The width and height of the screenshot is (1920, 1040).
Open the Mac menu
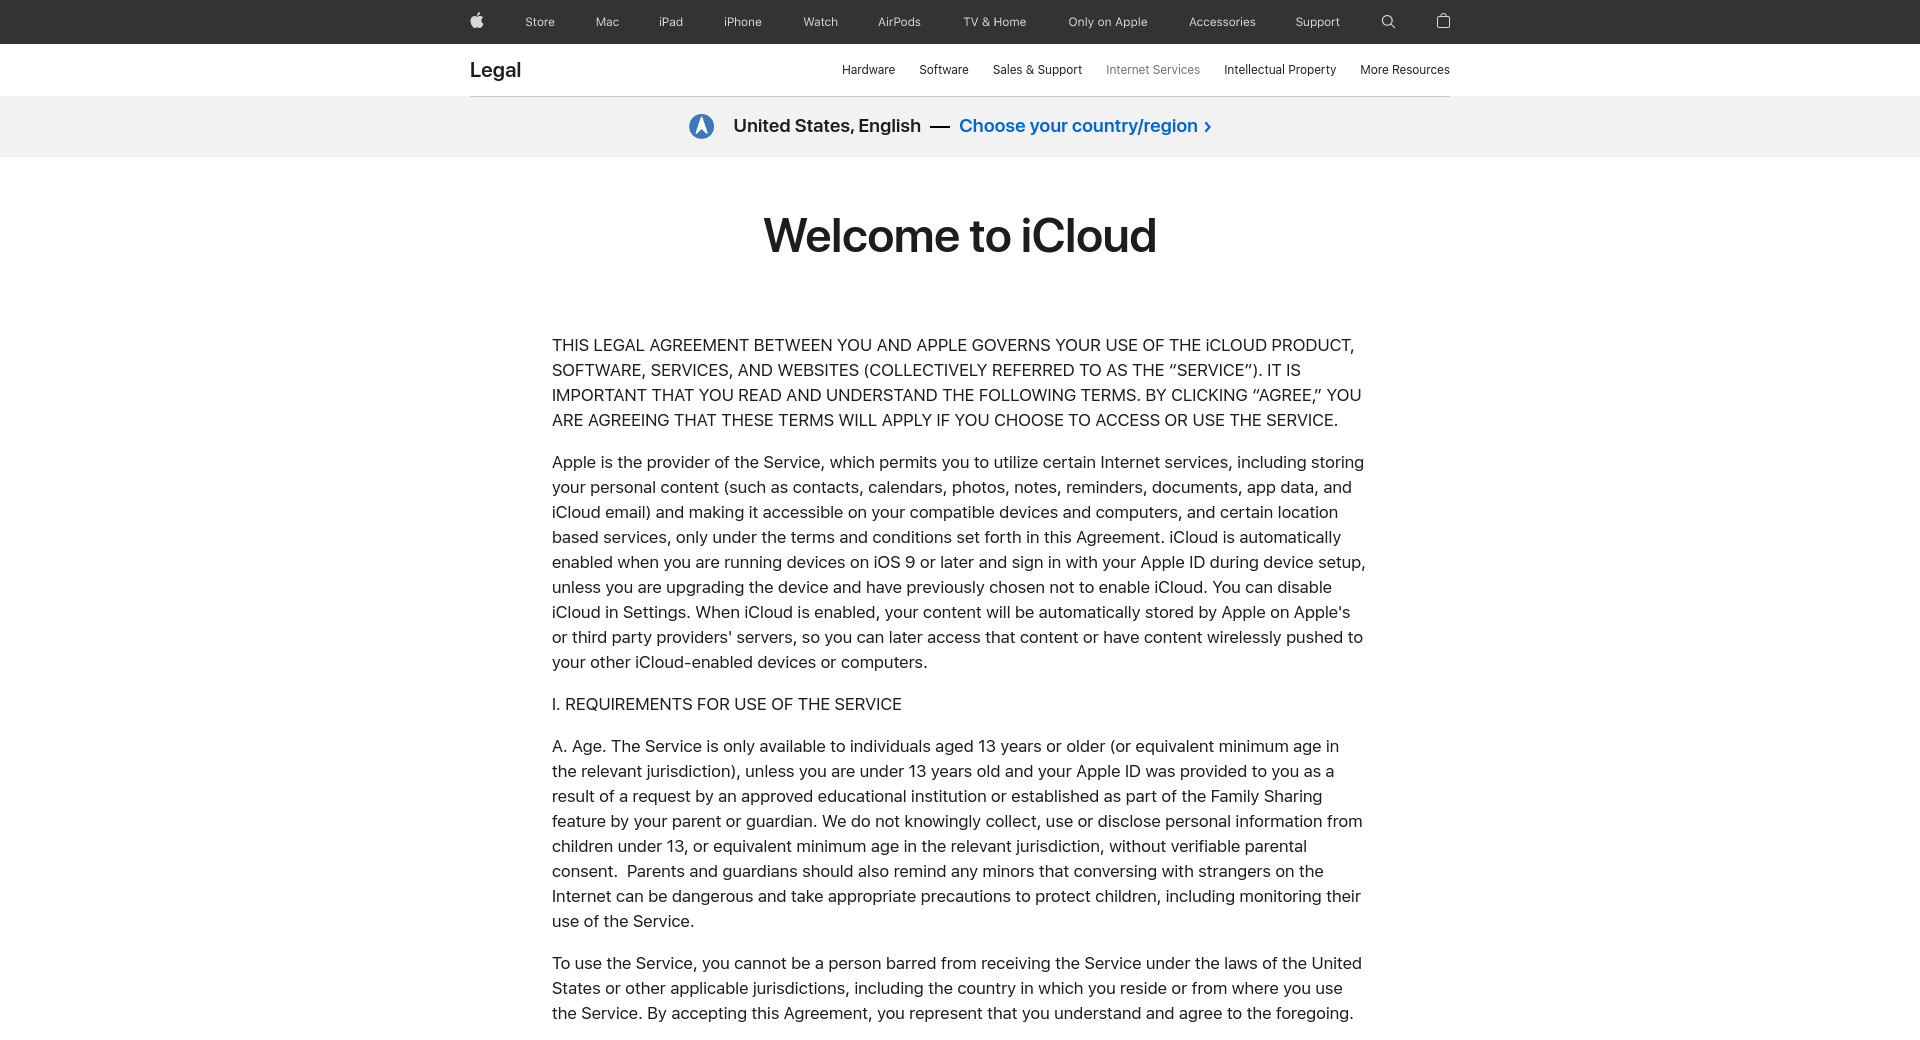point(607,22)
